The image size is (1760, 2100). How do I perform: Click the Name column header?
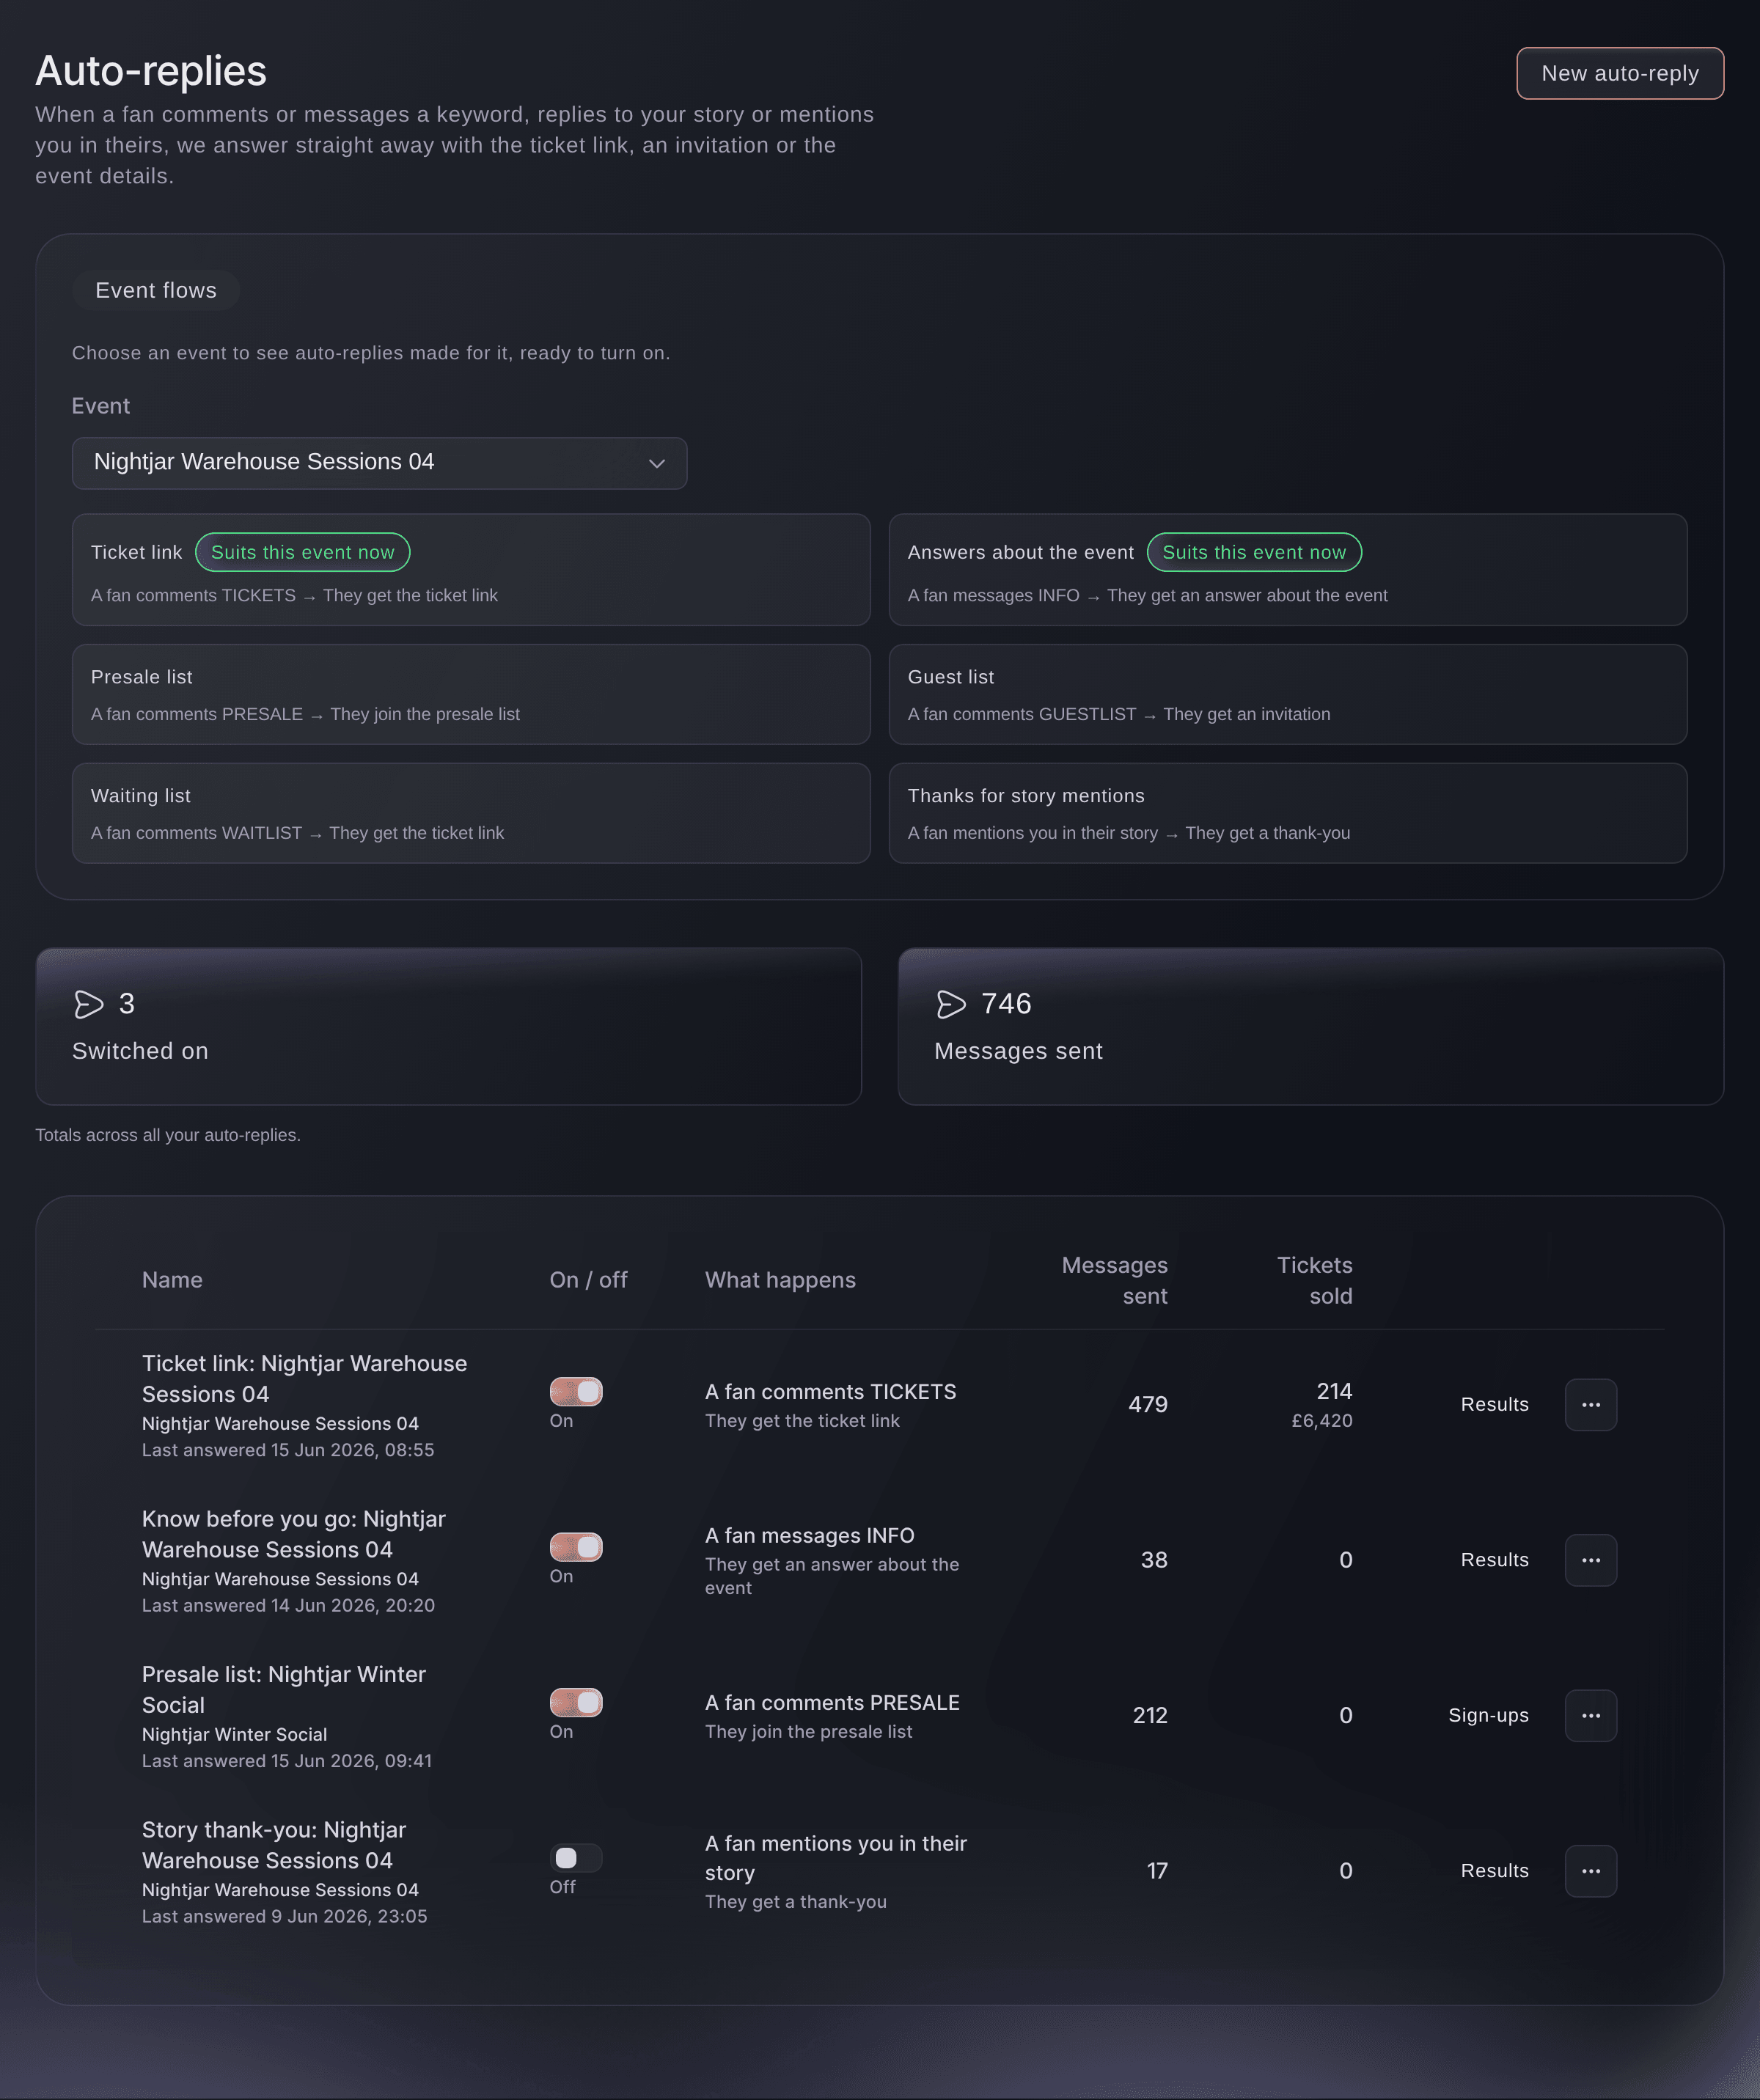click(x=172, y=1280)
